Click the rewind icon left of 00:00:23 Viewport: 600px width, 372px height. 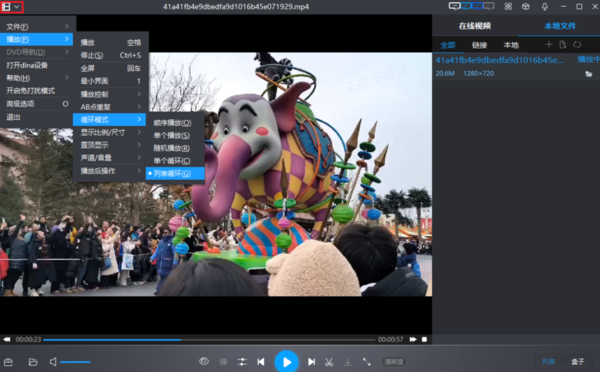click(x=7, y=339)
